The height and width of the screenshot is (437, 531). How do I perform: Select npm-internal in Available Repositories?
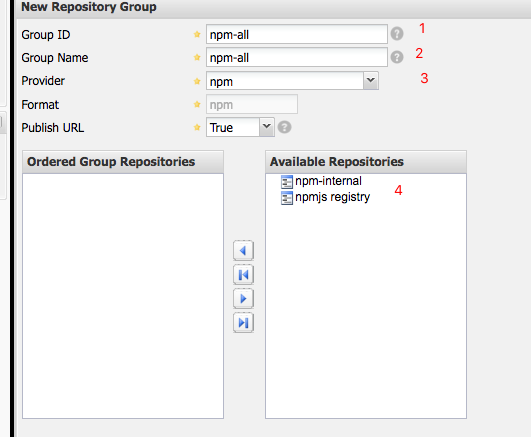[328, 181]
